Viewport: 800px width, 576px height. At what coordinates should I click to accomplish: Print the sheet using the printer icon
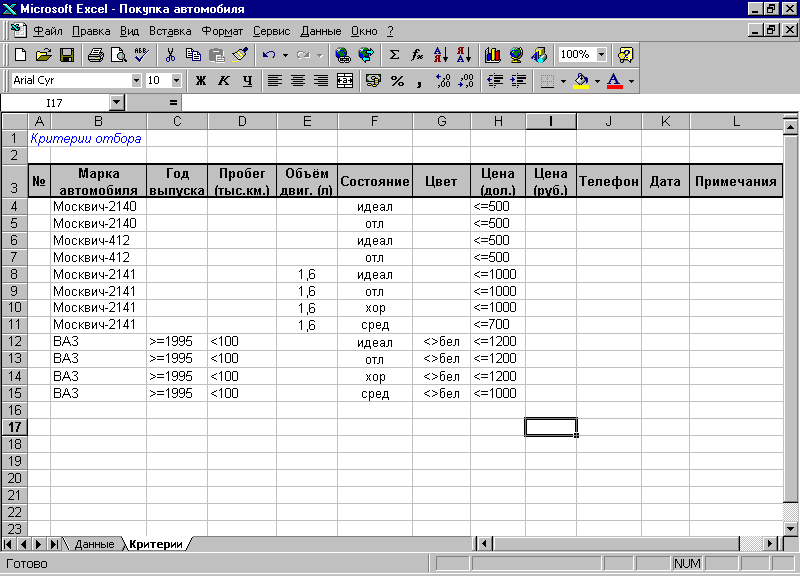[95, 55]
